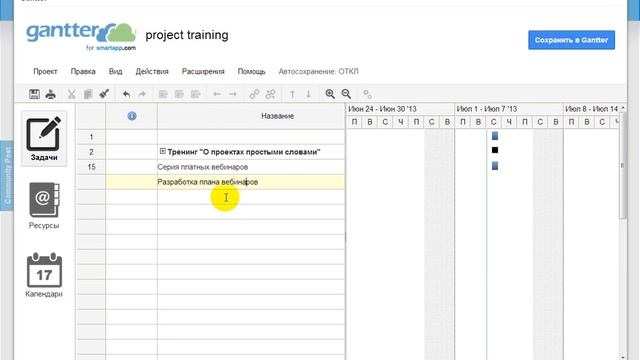
Task: Click the Unlink tasks broken chain icon
Action: [x=270, y=94]
